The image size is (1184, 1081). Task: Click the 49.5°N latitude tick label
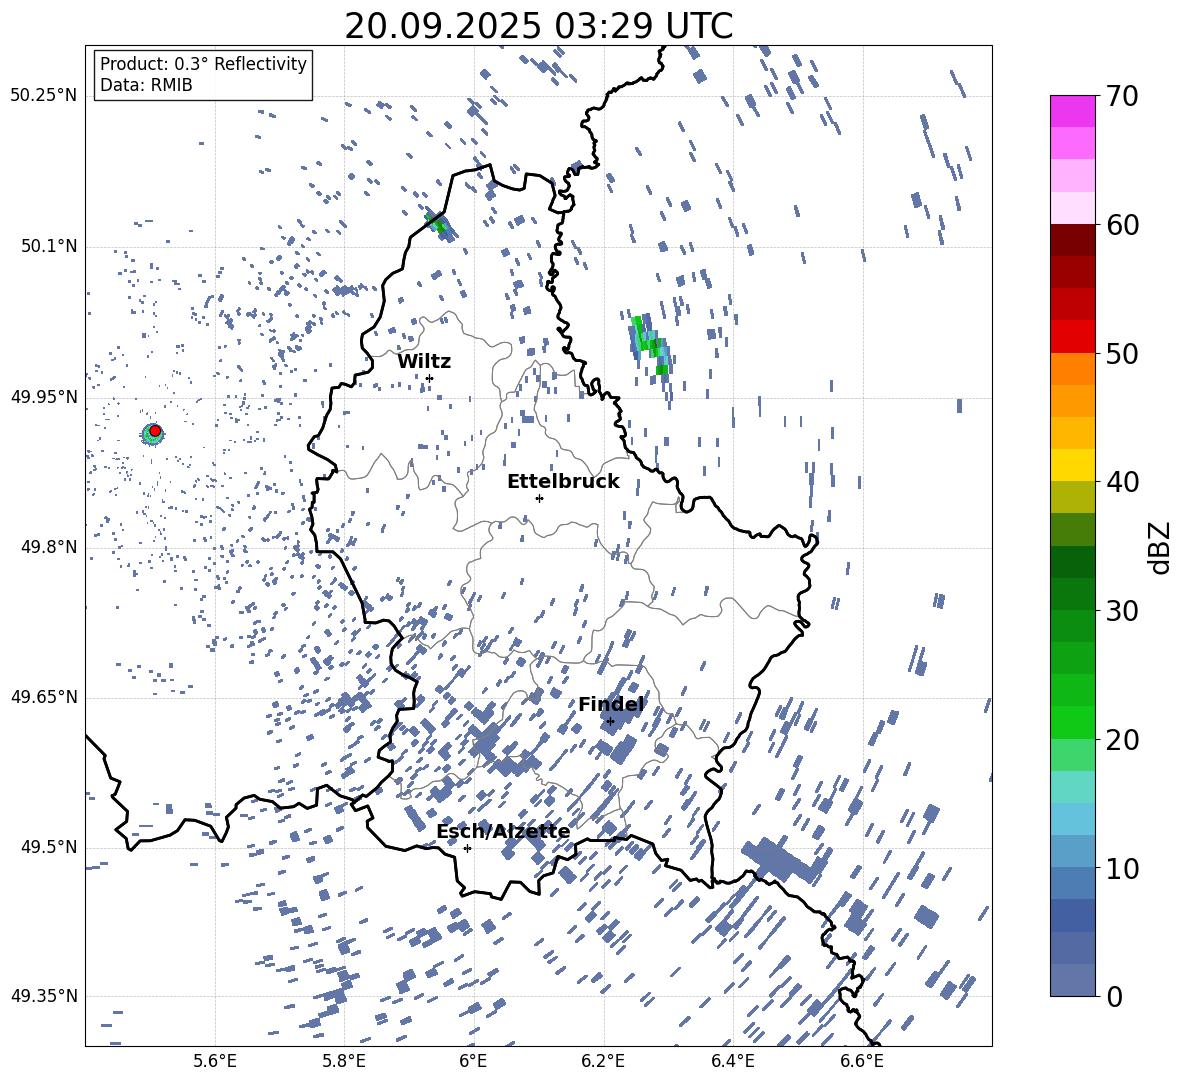[48, 846]
